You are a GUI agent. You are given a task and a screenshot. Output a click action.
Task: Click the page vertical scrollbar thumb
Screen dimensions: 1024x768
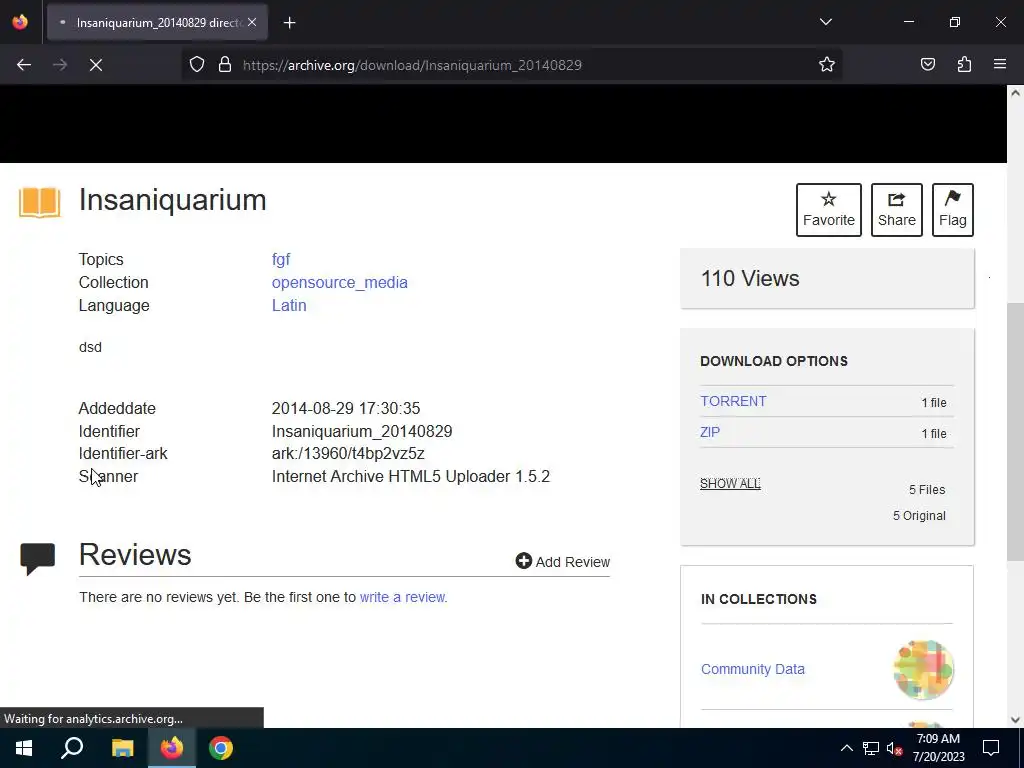(x=1016, y=431)
